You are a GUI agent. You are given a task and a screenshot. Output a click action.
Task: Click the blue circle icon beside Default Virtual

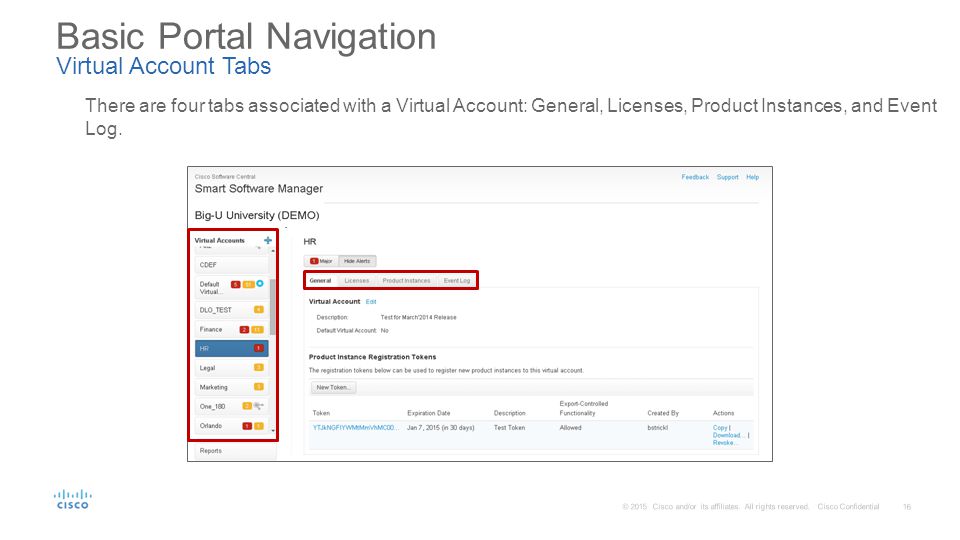click(x=260, y=283)
